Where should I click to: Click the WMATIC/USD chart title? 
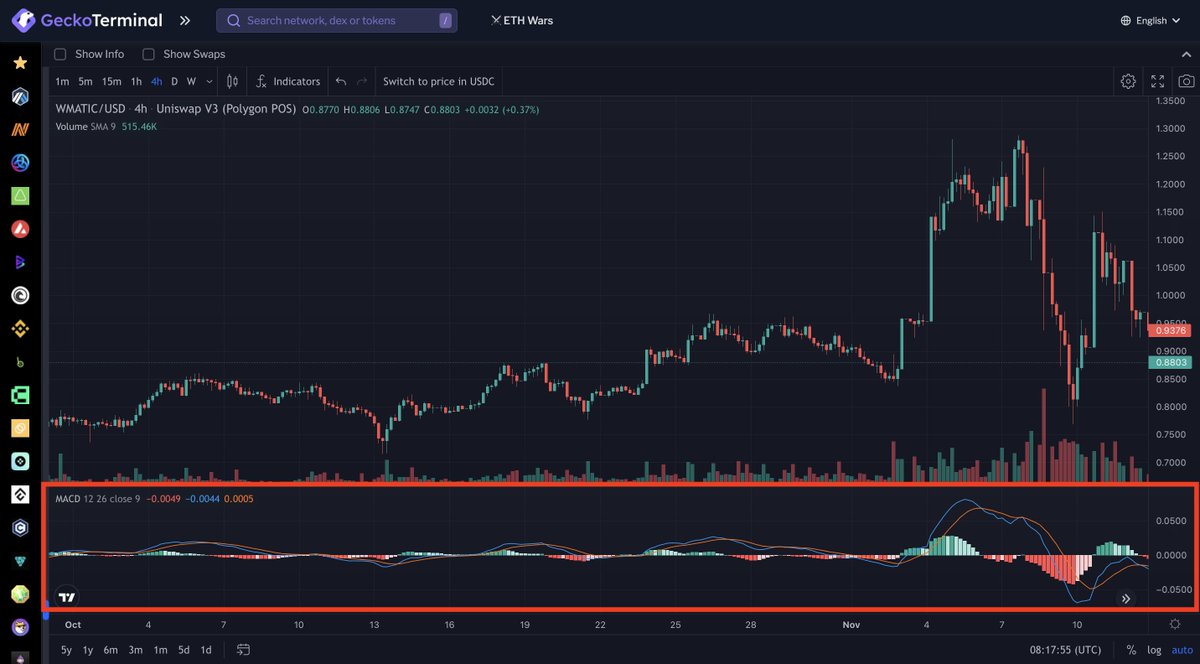(175, 108)
